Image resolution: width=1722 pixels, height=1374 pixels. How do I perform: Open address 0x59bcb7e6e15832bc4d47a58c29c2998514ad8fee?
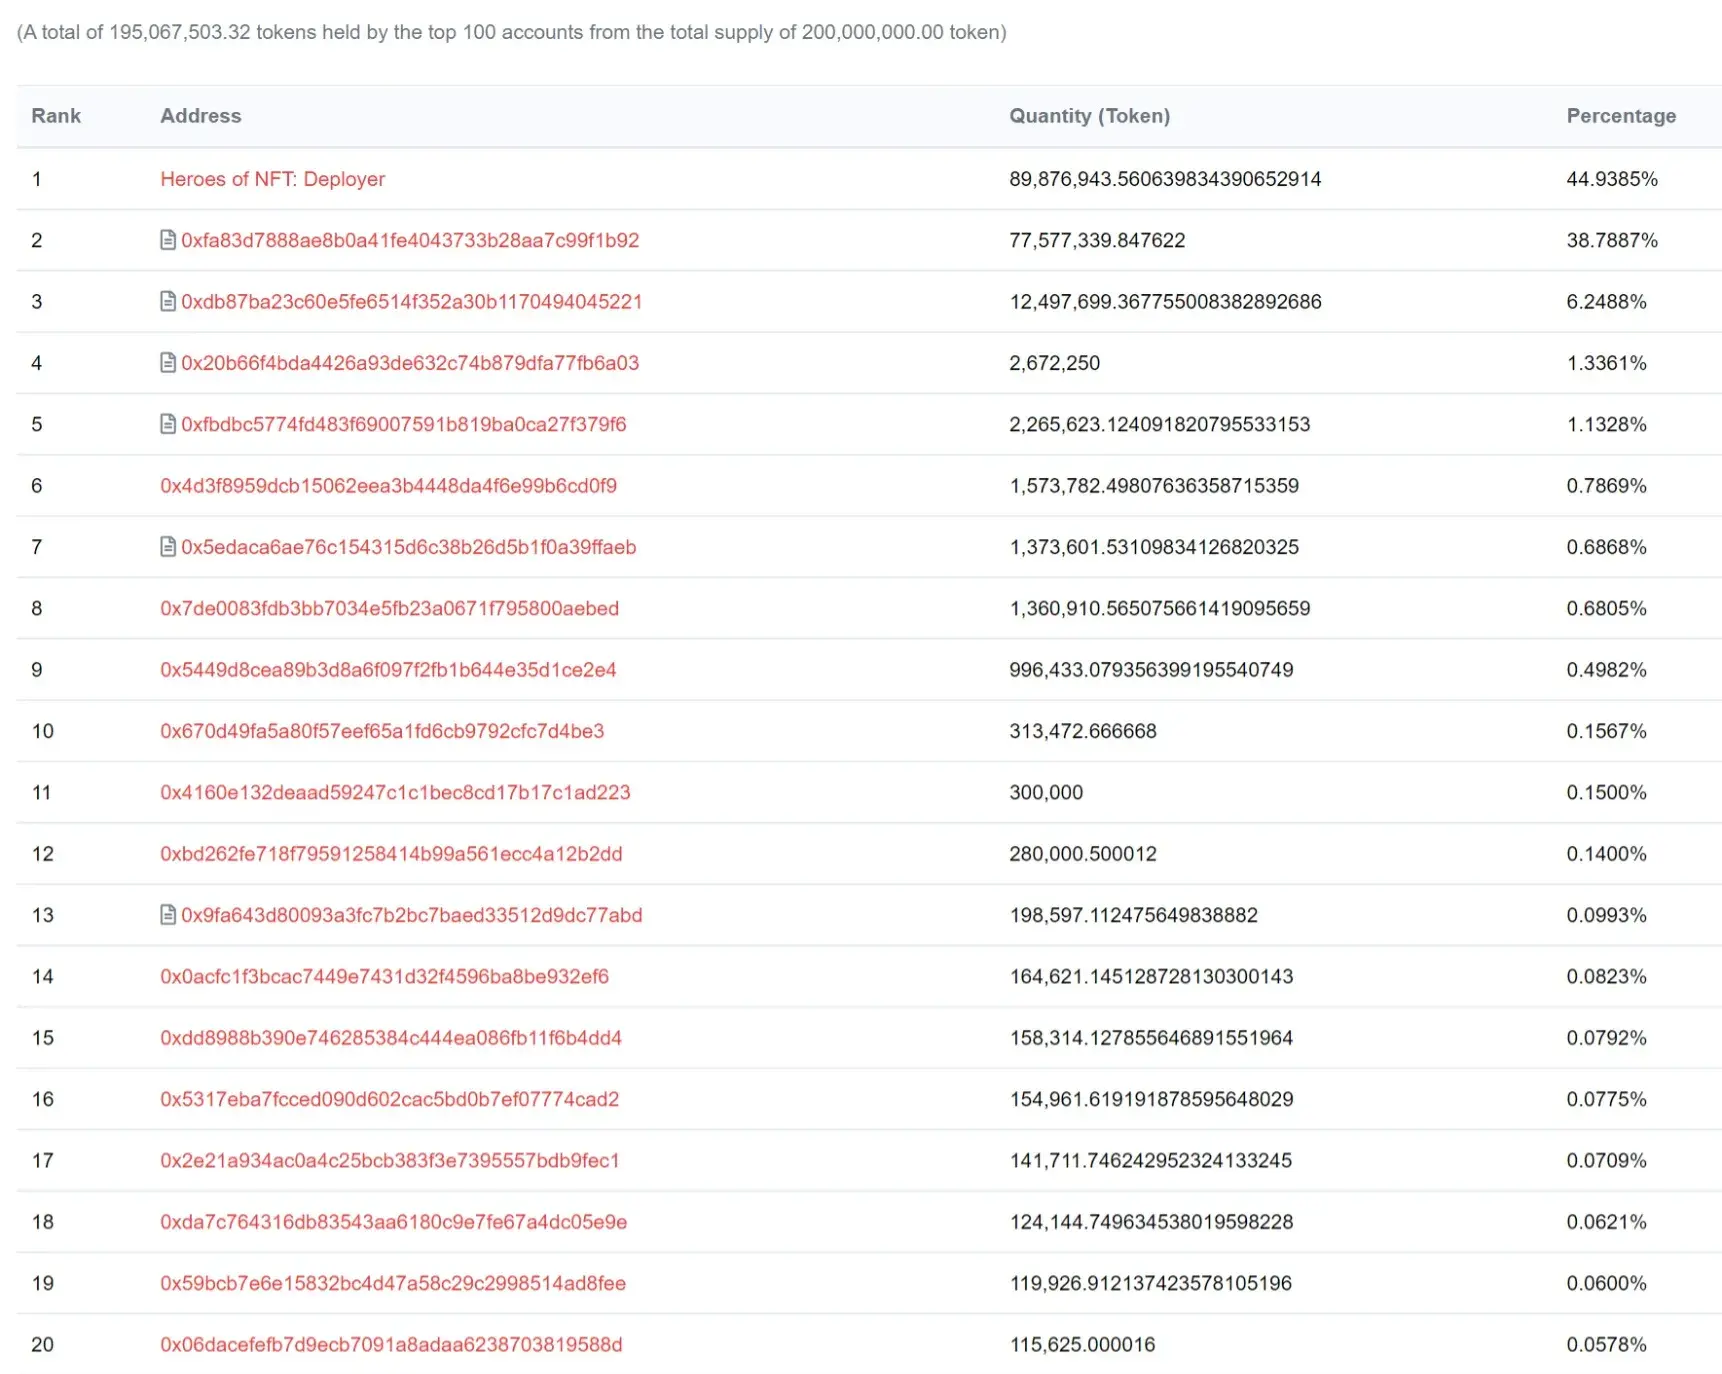(x=393, y=1283)
